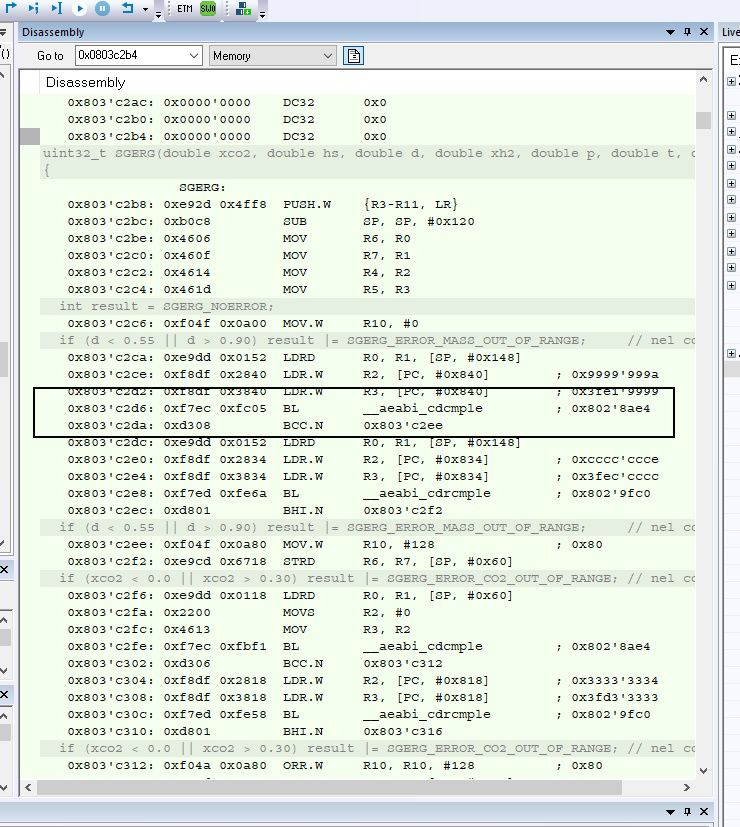Open debug toolbar overflow options
Viewport: 740px width, 827px height.
158,14
